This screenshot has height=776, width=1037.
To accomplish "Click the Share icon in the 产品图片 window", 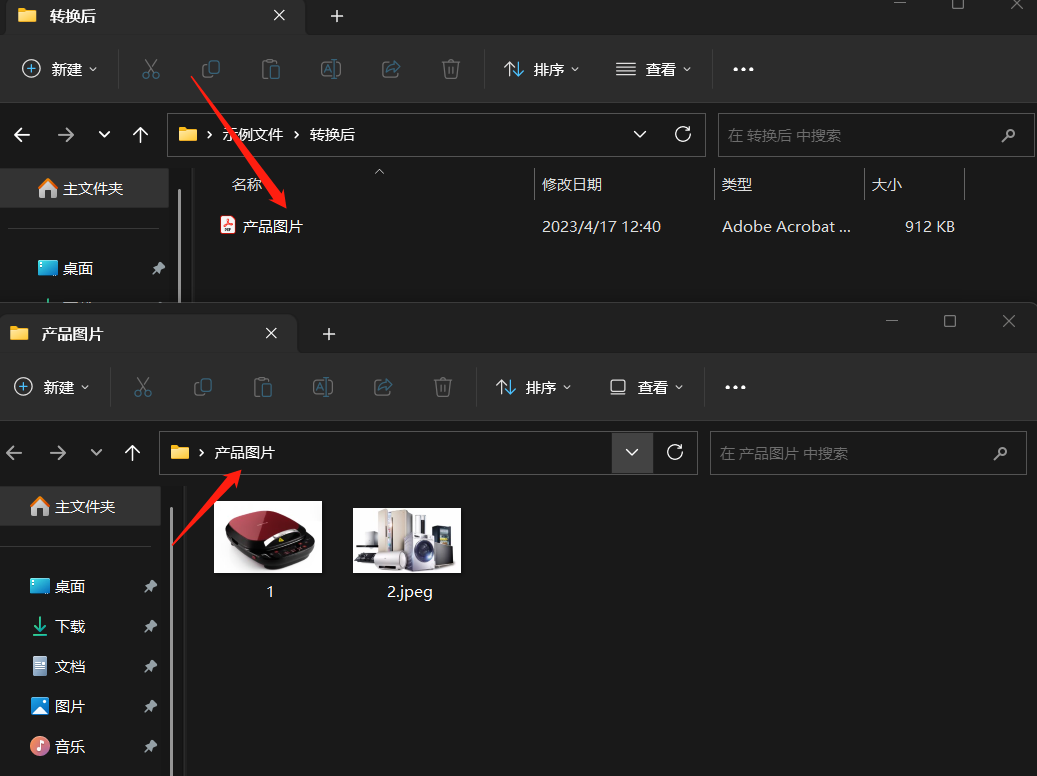I will (x=383, y=387).
